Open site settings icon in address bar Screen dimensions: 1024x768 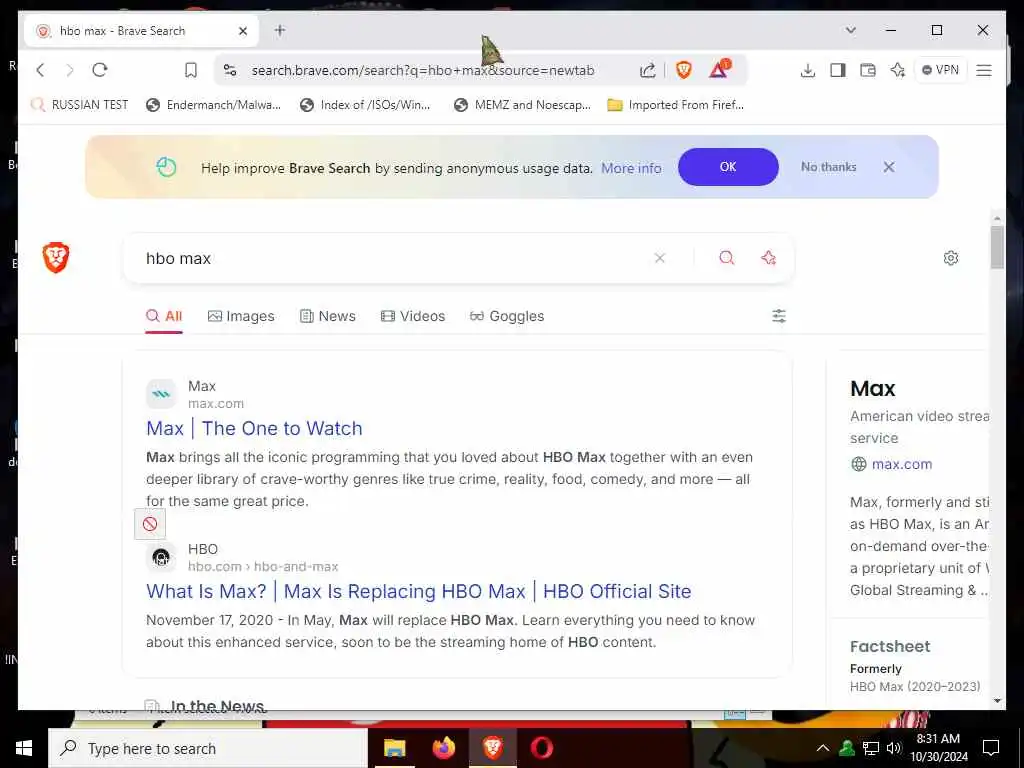click(230, 70)
